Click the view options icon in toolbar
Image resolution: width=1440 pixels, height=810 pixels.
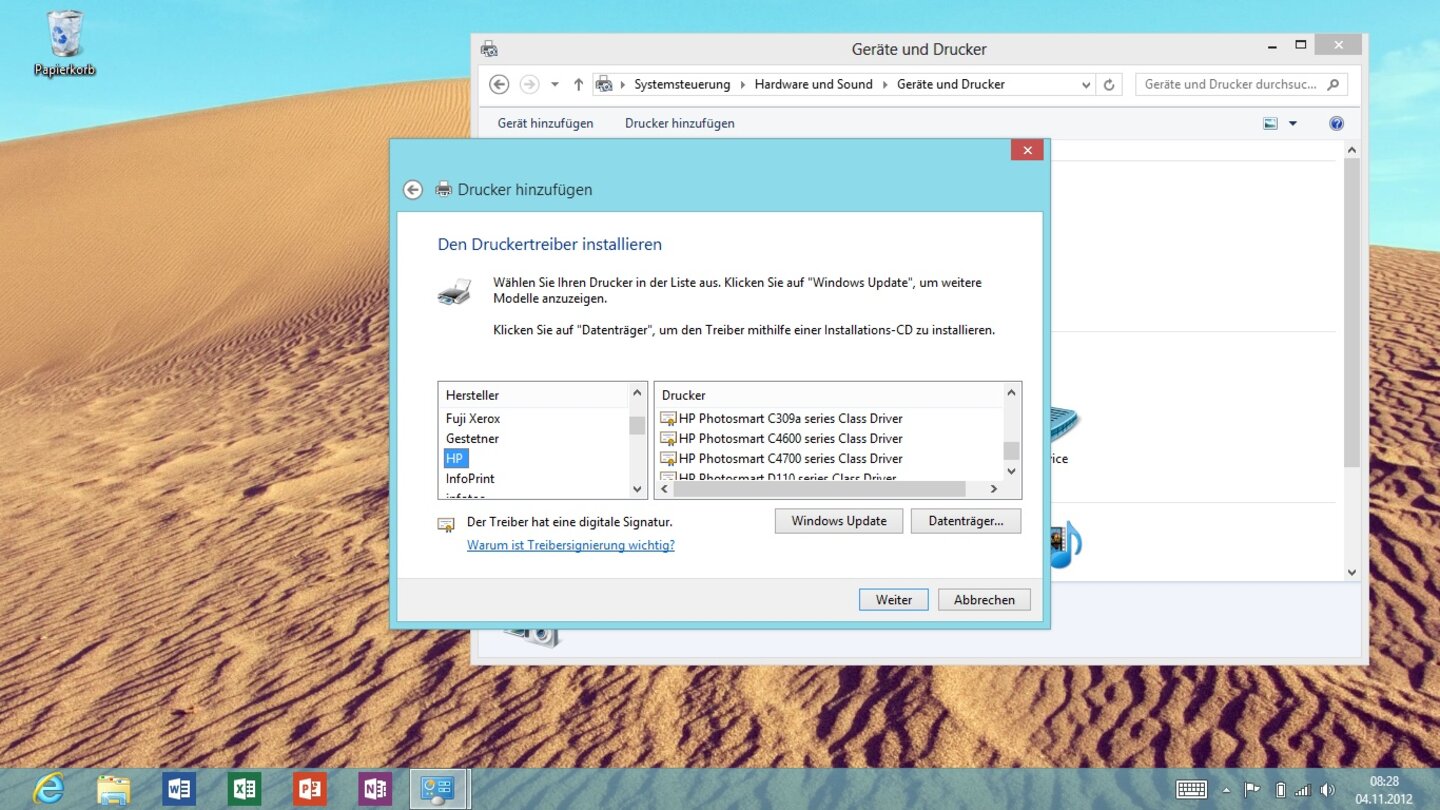(1270, 124)
